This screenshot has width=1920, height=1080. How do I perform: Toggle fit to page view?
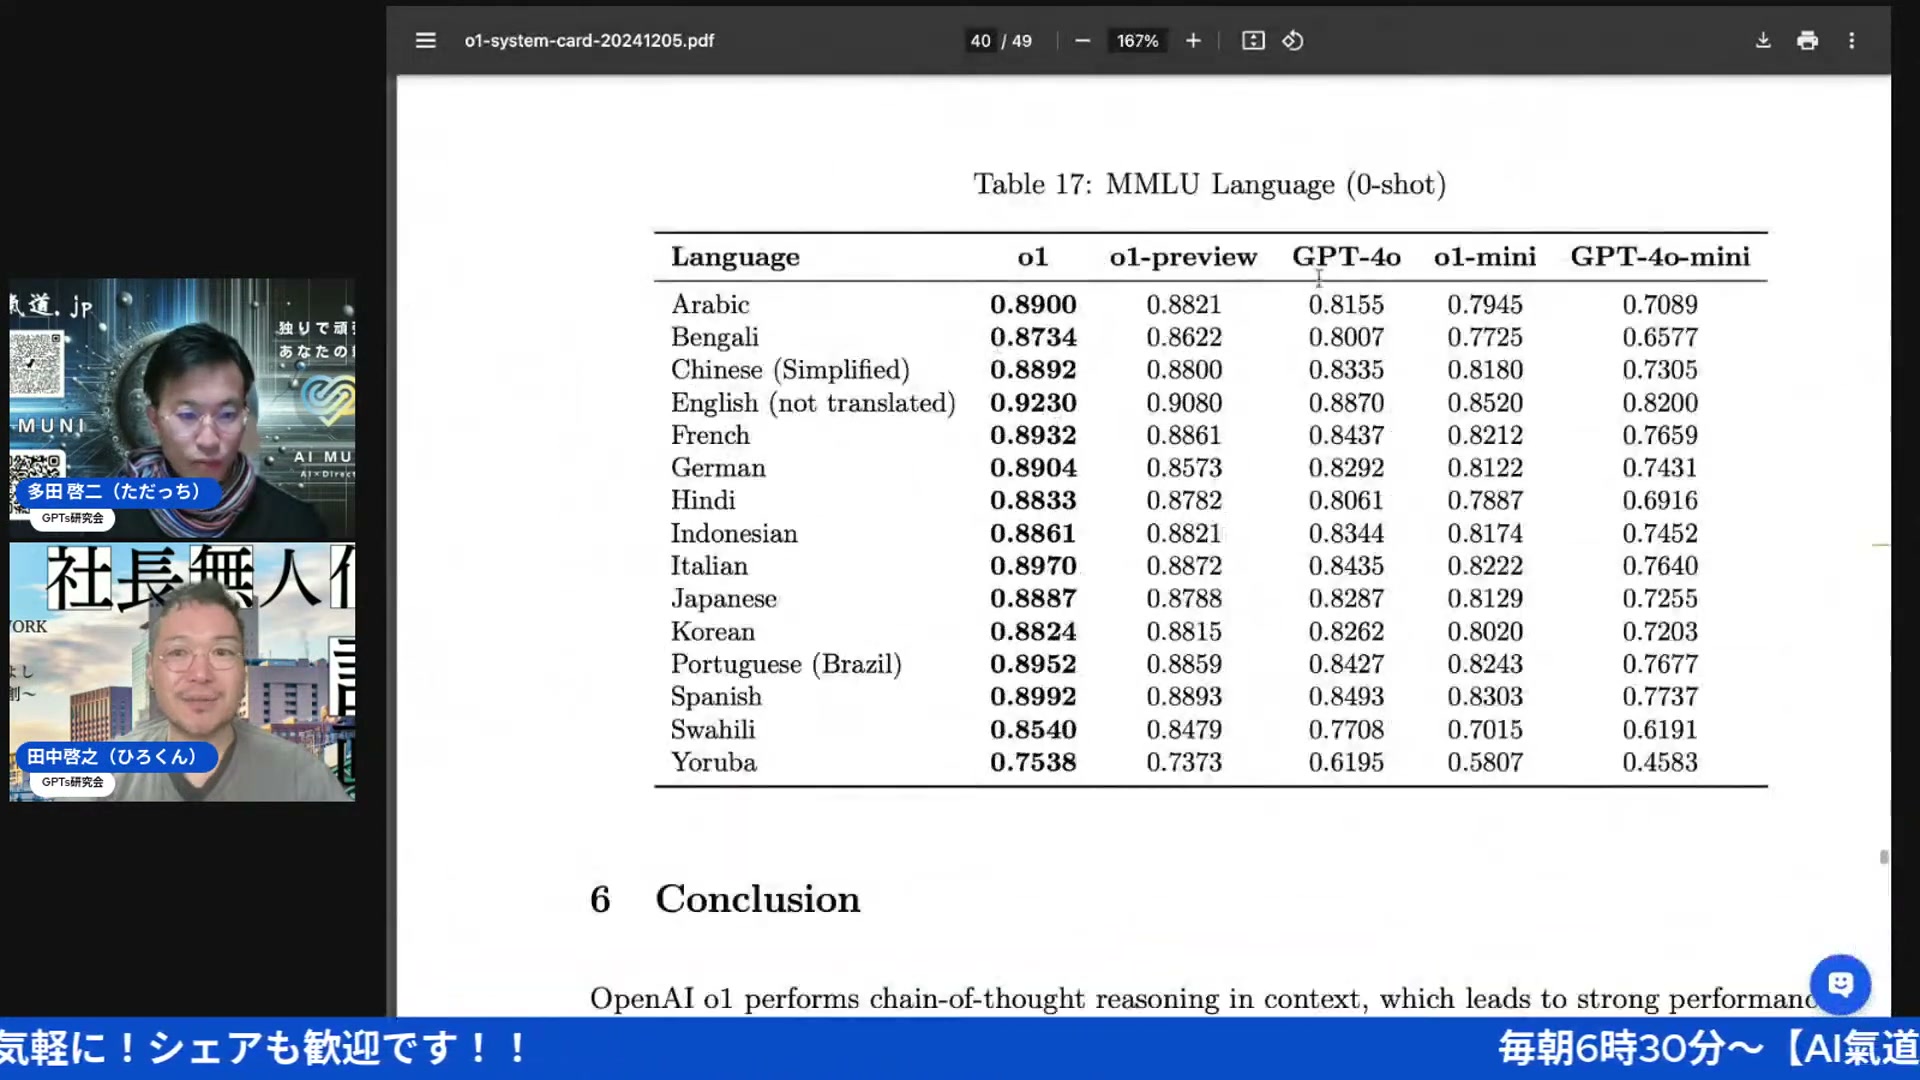click(x=1253, y=41)
